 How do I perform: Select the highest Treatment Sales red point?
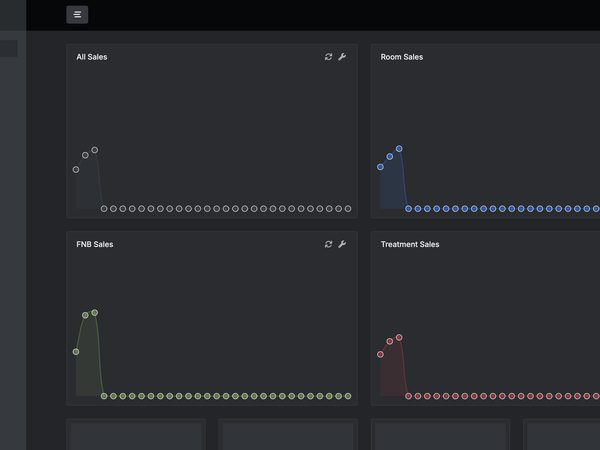click(x=399, y=338)
